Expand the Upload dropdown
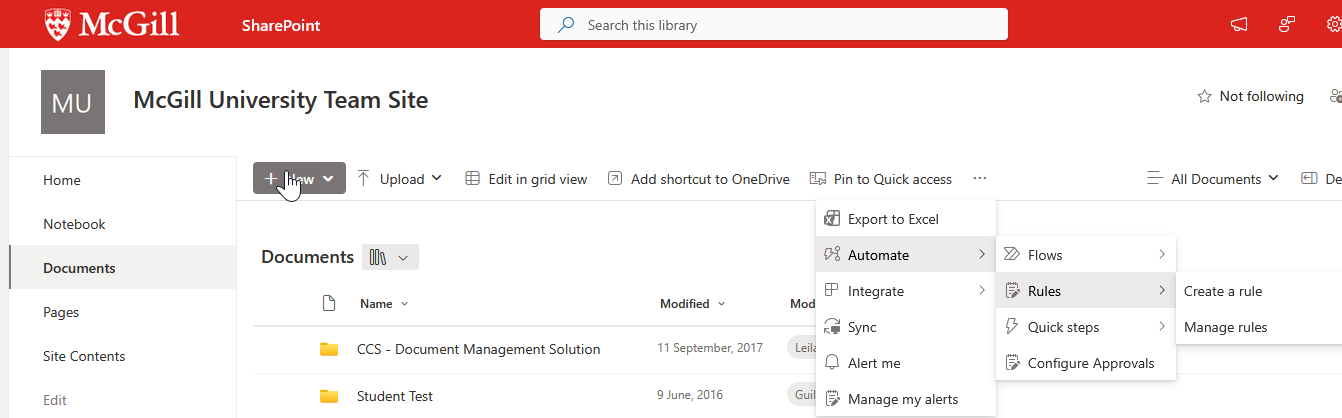 click(x=399, y=179)
